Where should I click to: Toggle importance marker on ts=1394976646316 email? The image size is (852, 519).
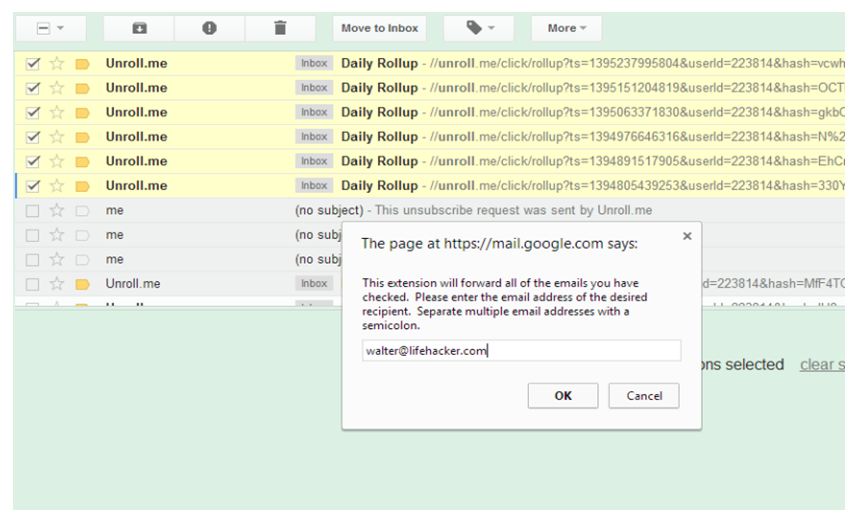click(82, 137)
